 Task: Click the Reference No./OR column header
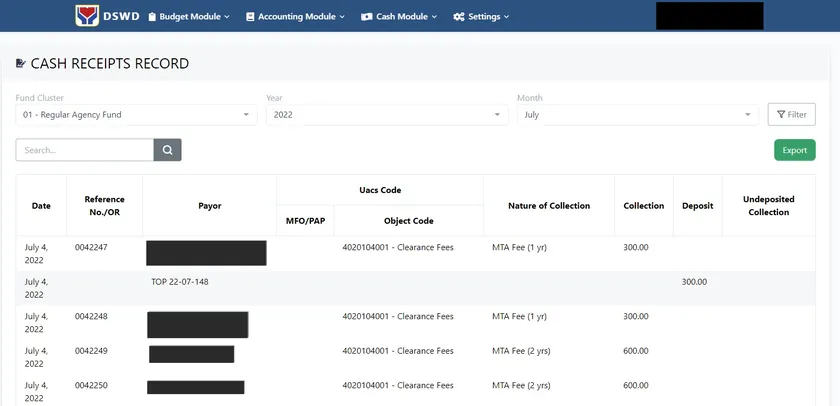104,206
